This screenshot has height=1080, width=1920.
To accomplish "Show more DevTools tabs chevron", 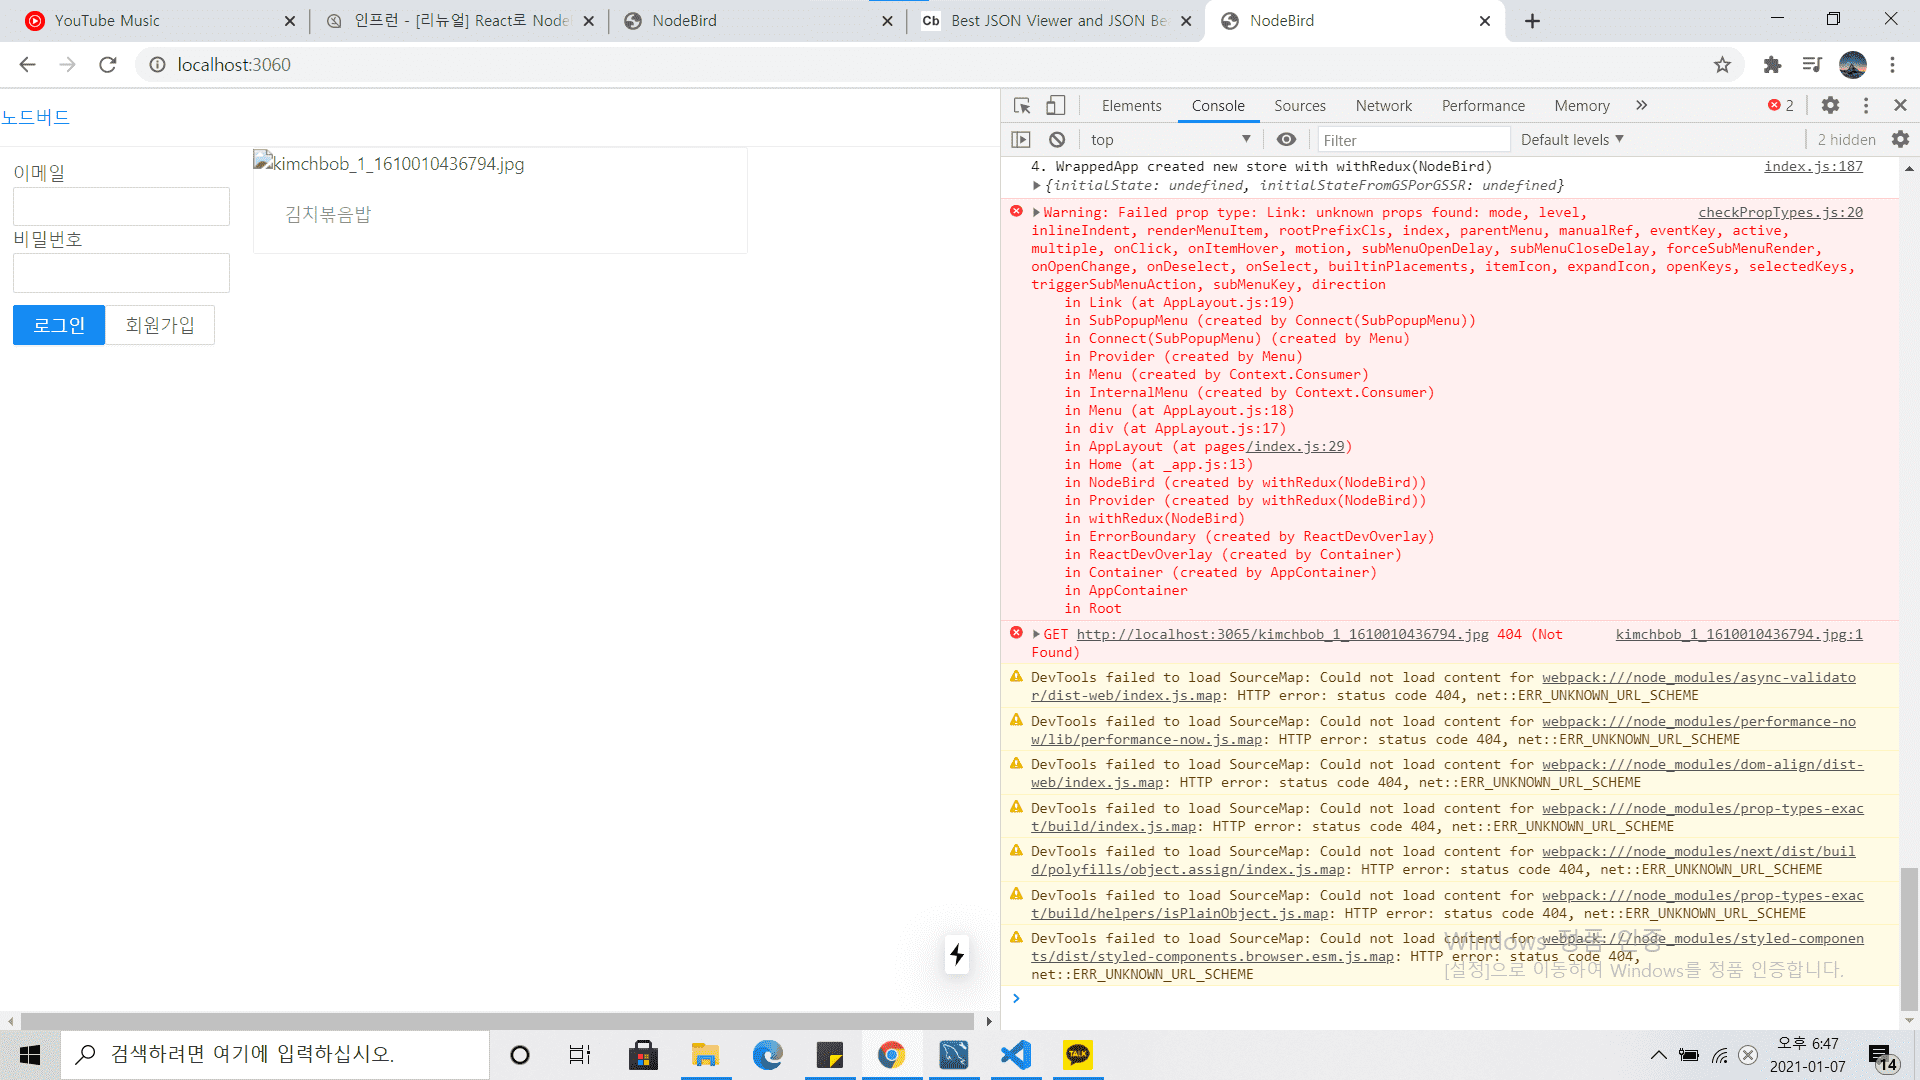I will (1641, 106).
